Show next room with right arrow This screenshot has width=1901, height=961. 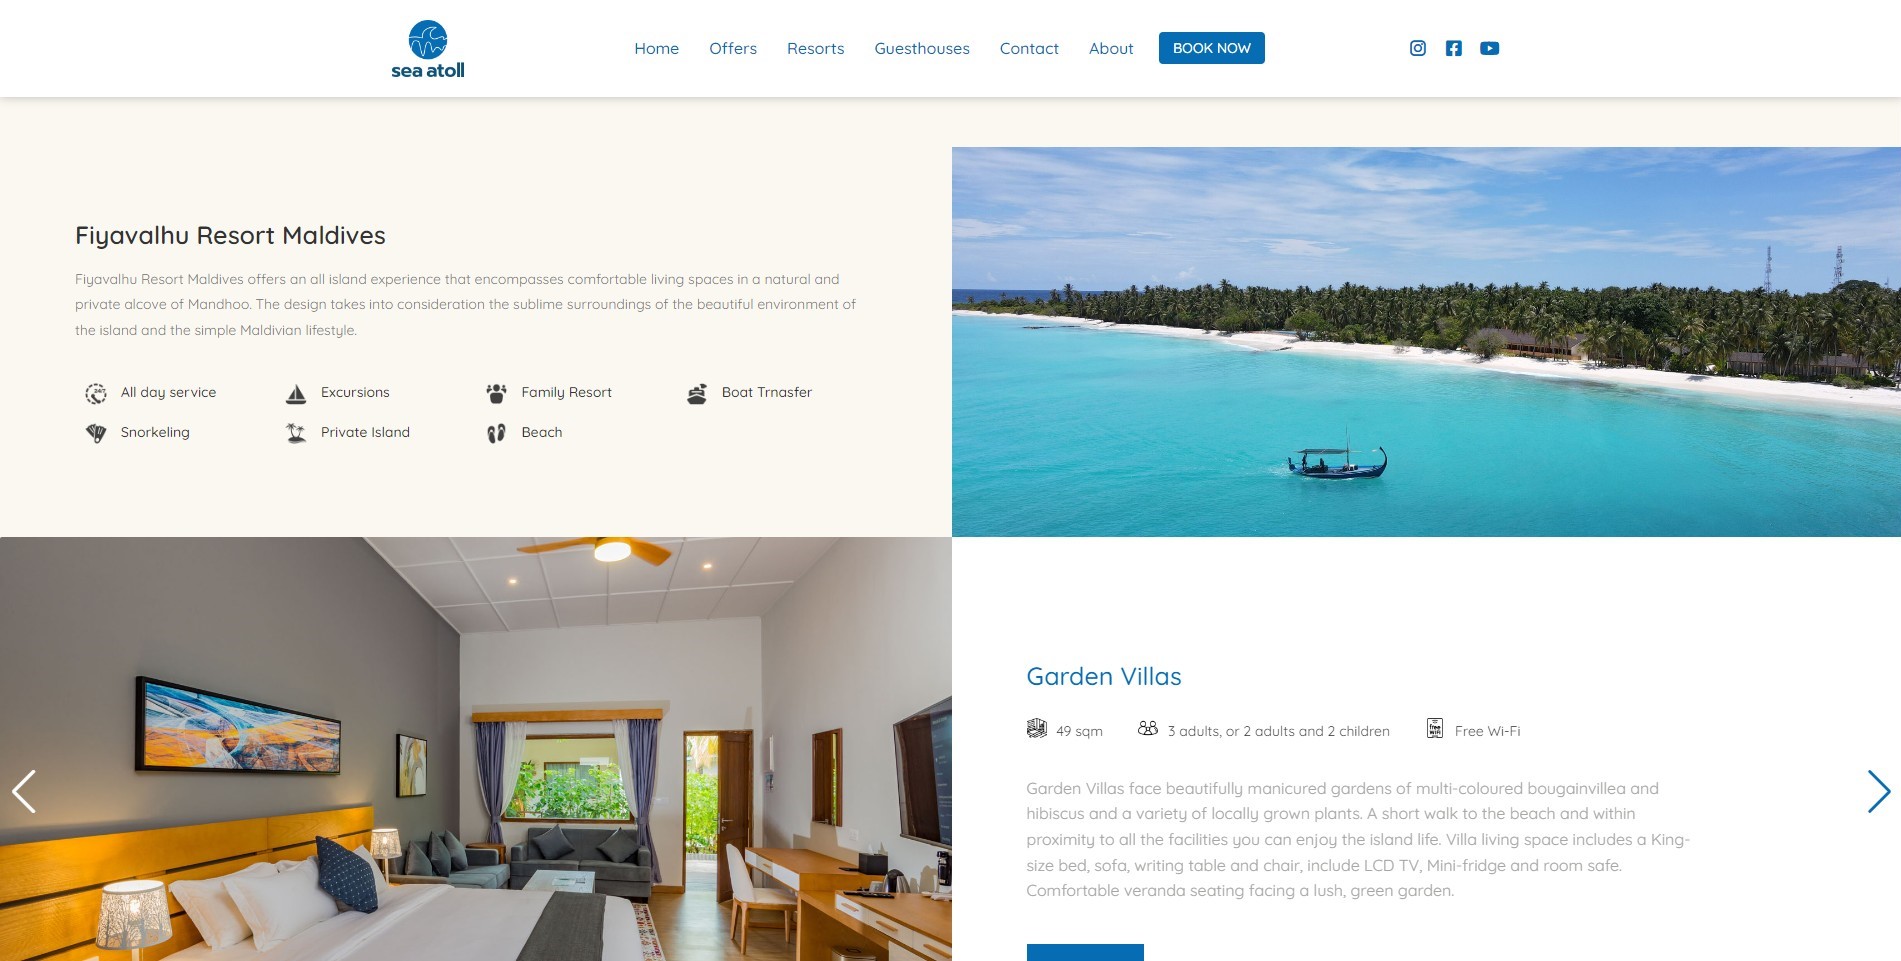1879,791
